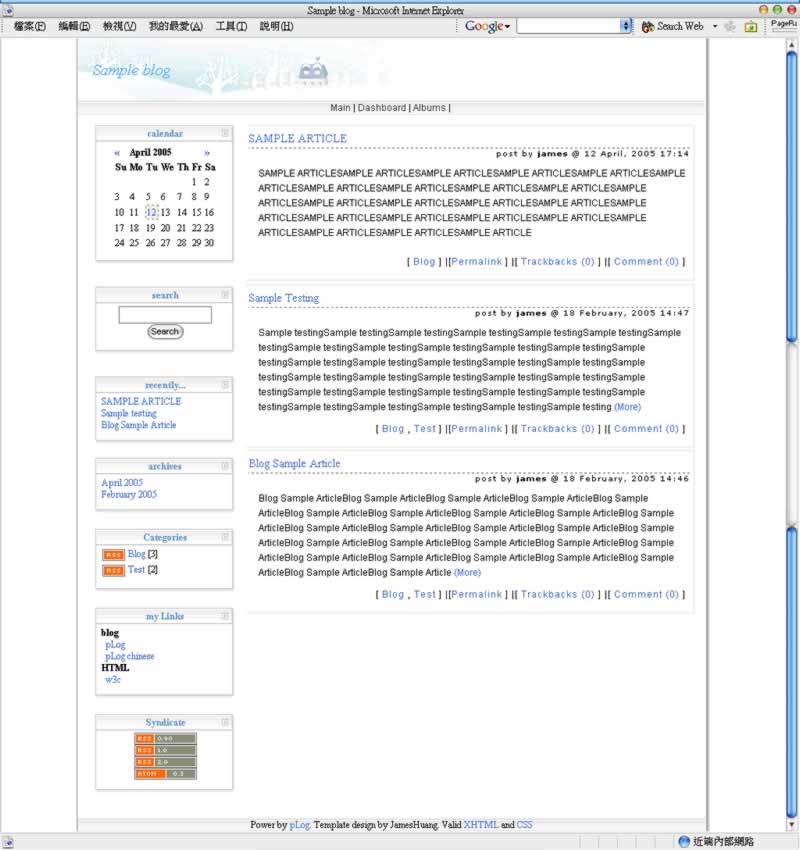Open Comment (0) of Sample Testing post
800x850 pixels.
click(x=646, y=429)
